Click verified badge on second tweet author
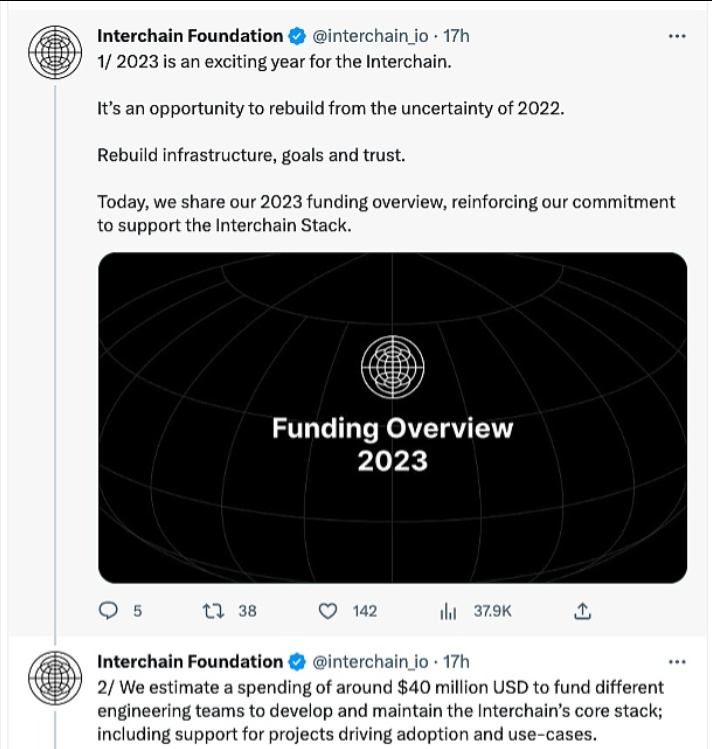 pos(298,661)
